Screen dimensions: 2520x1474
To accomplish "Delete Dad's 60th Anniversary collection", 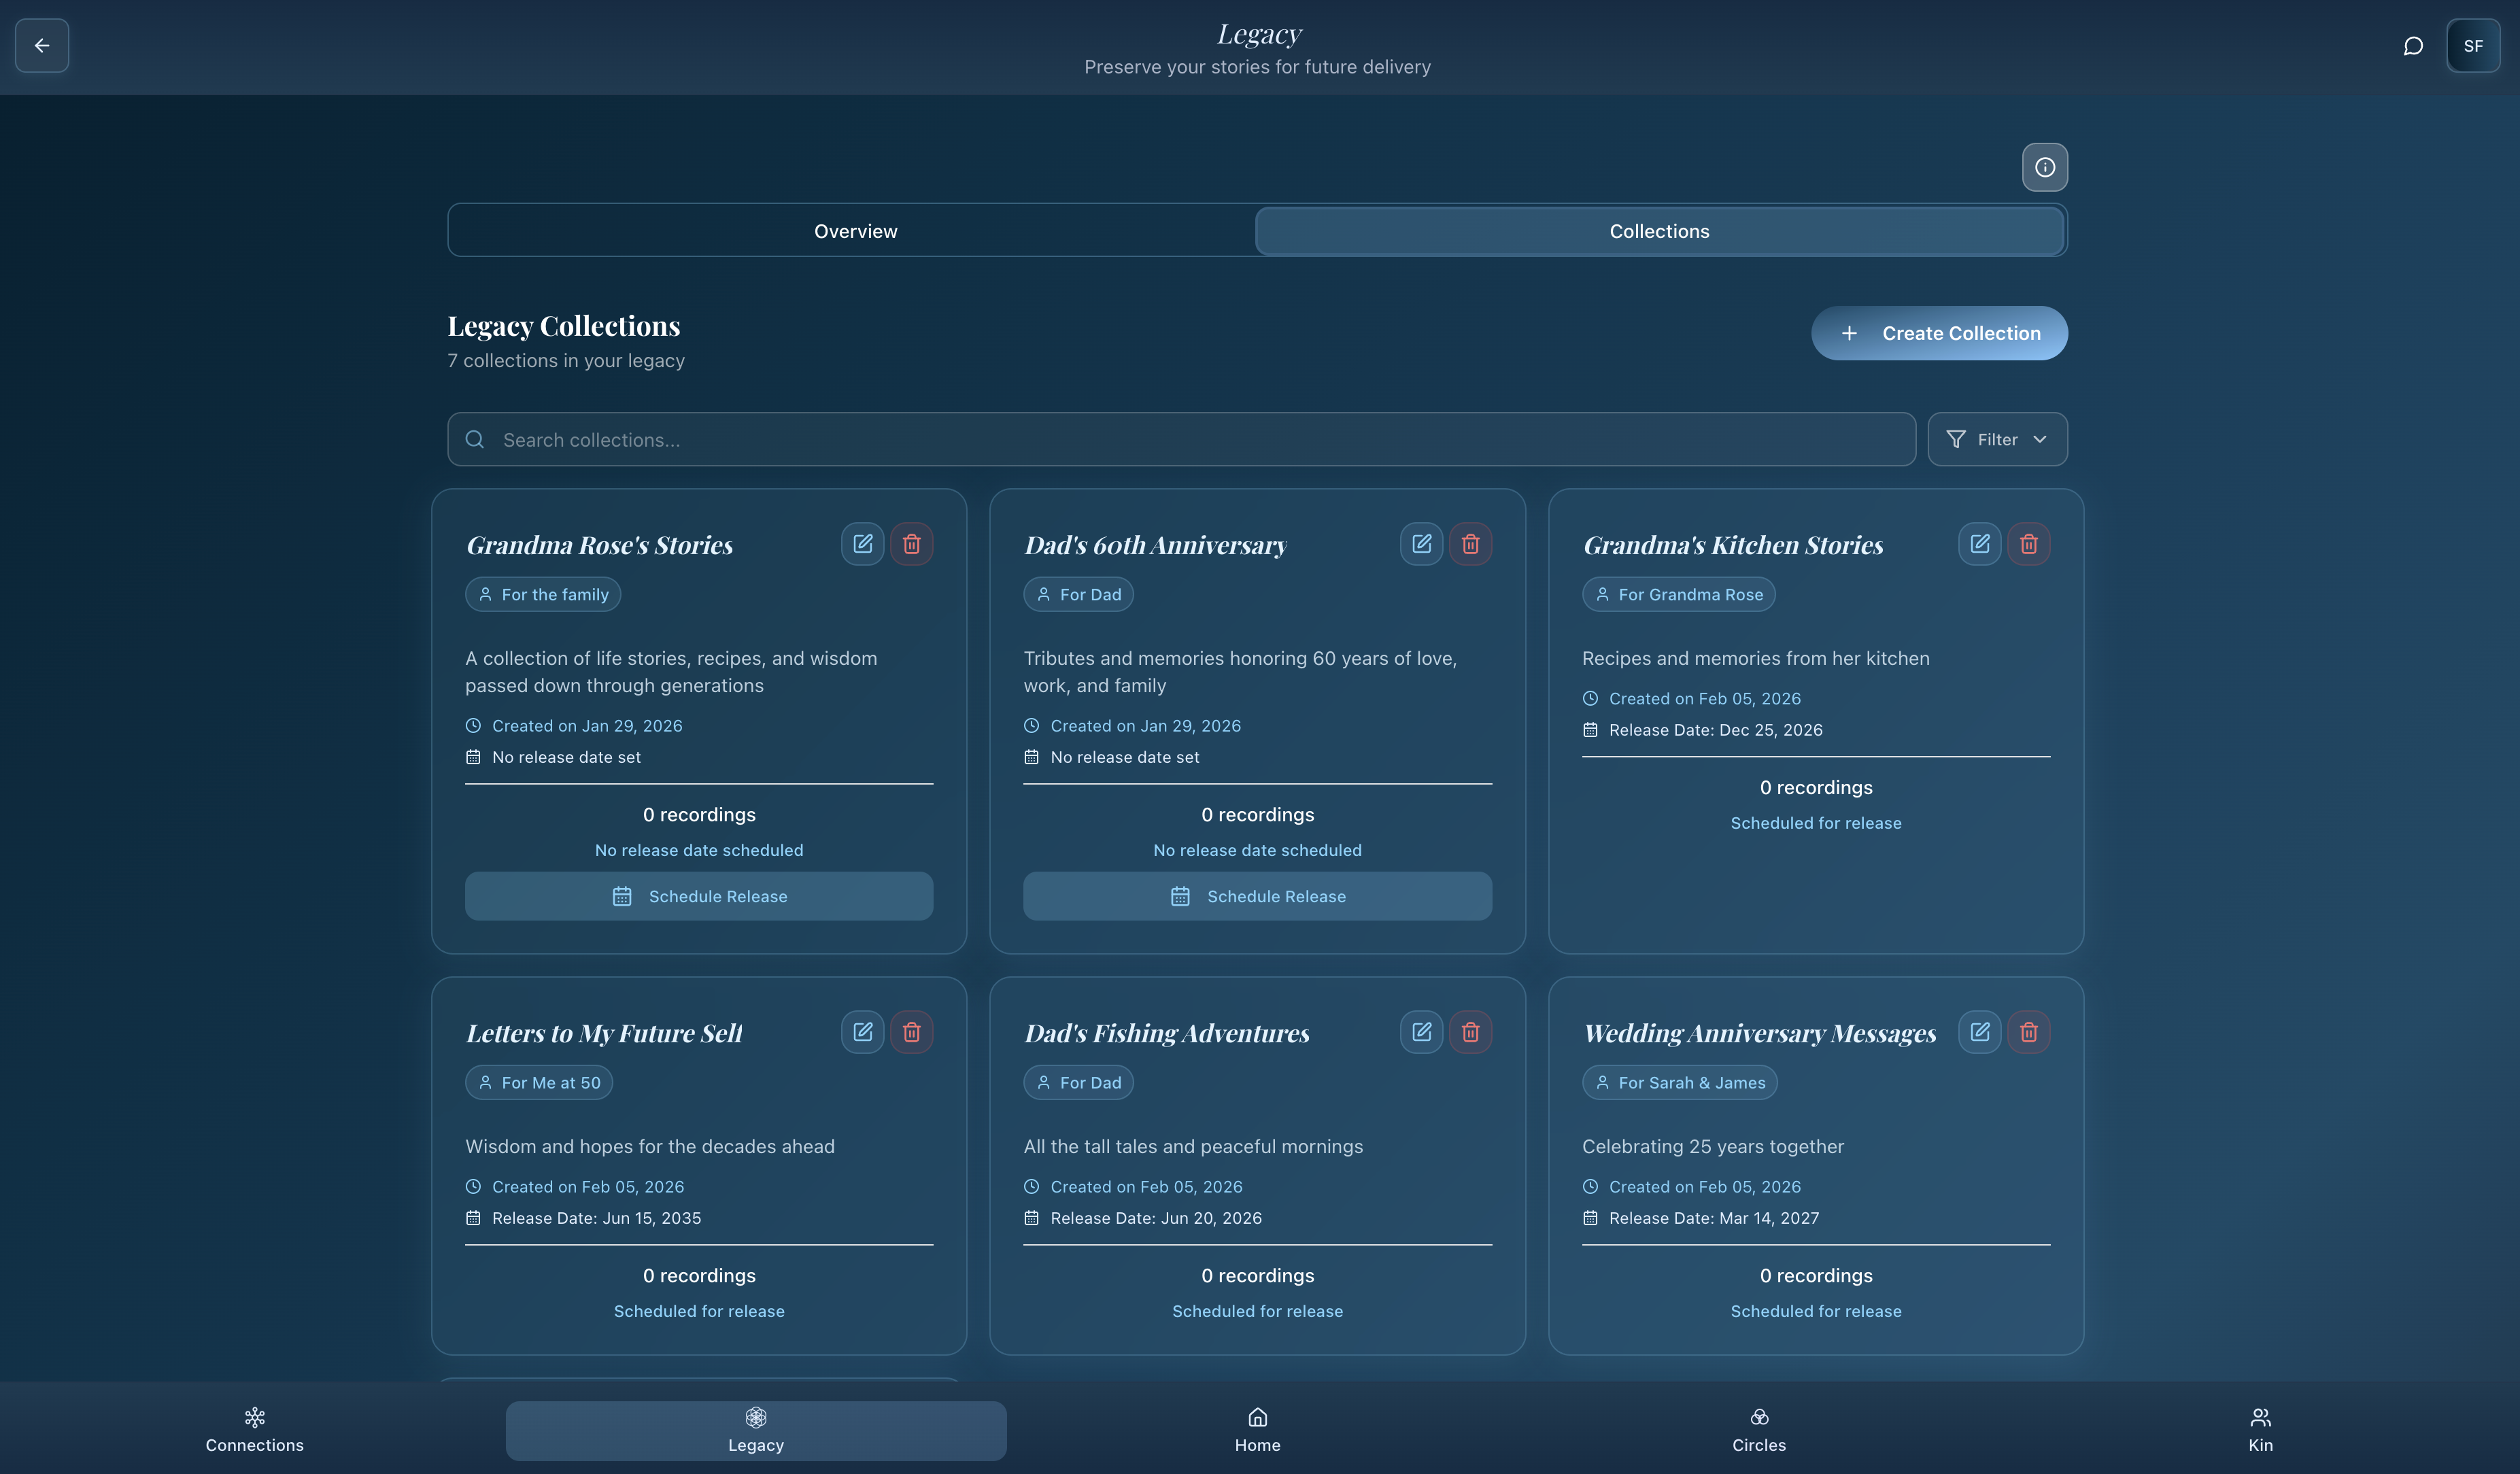I will click(x=1470, y=544).
